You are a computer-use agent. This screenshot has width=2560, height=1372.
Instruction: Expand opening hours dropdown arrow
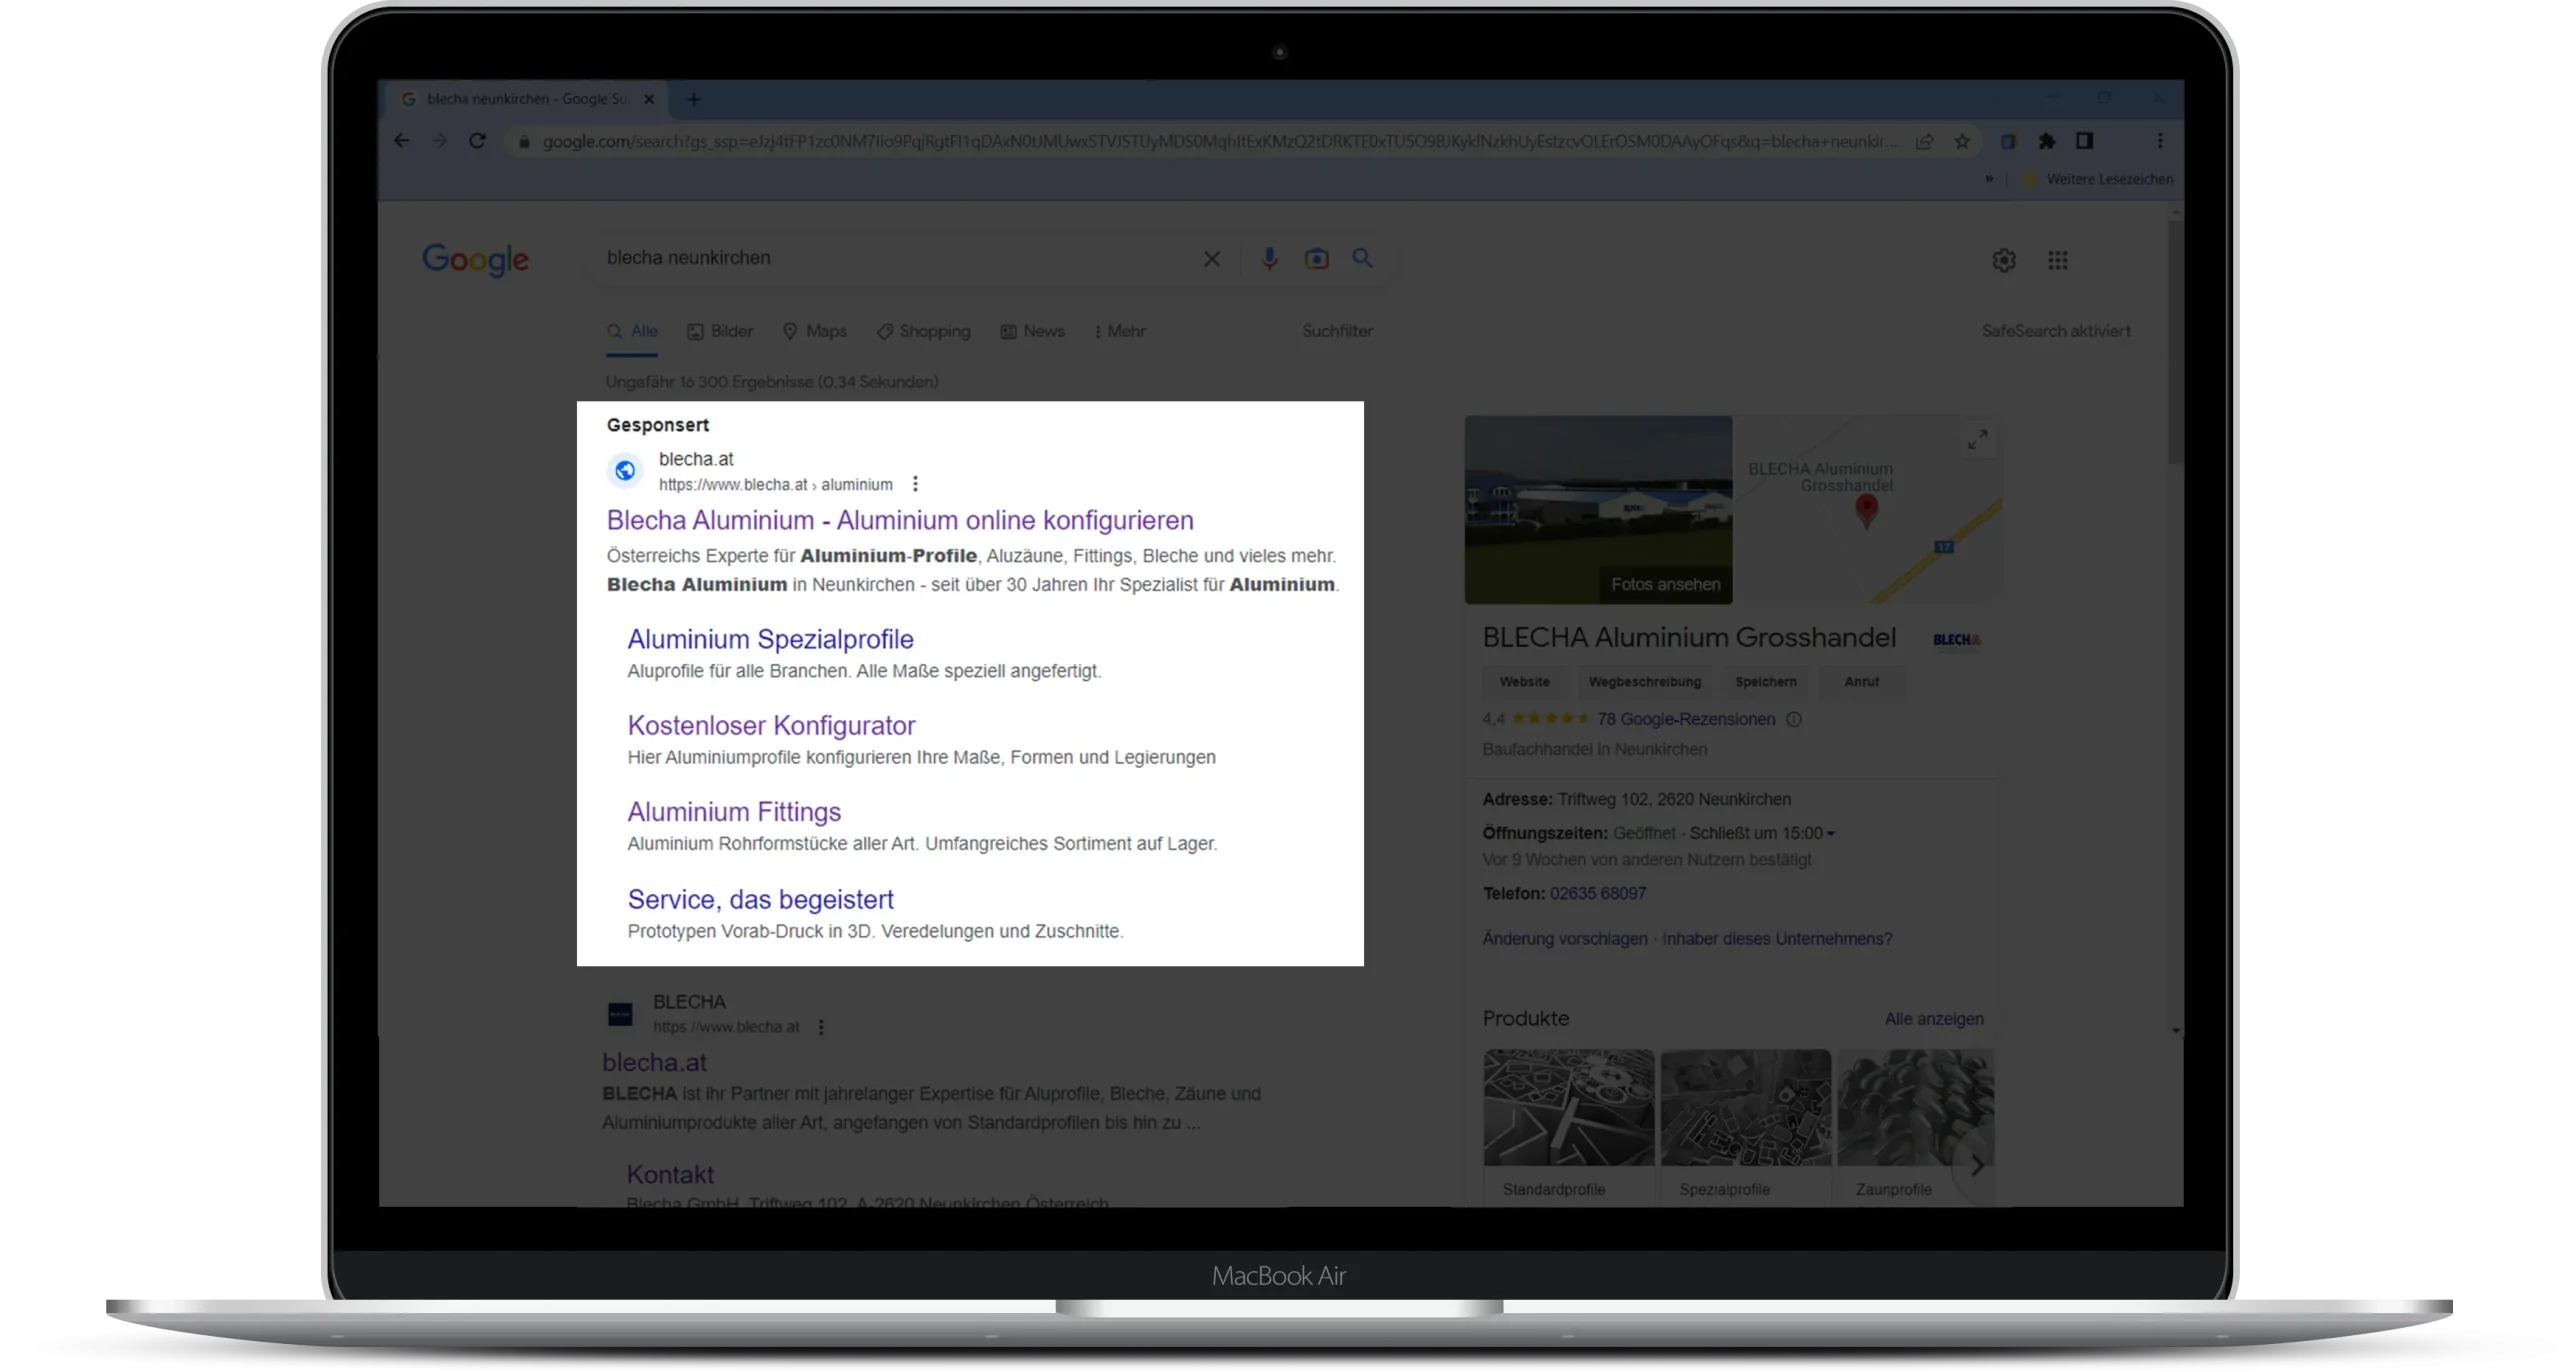click(1830, 834)
